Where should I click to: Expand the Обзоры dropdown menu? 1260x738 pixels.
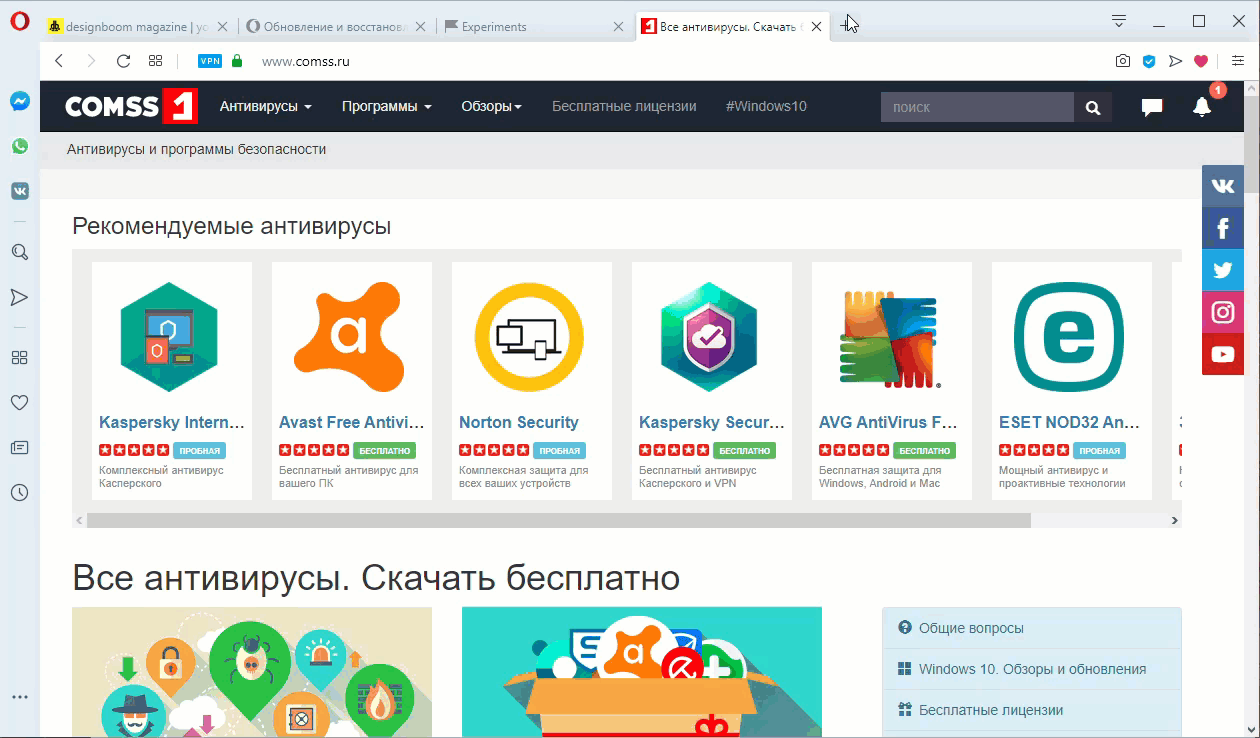tap(491, 106)
